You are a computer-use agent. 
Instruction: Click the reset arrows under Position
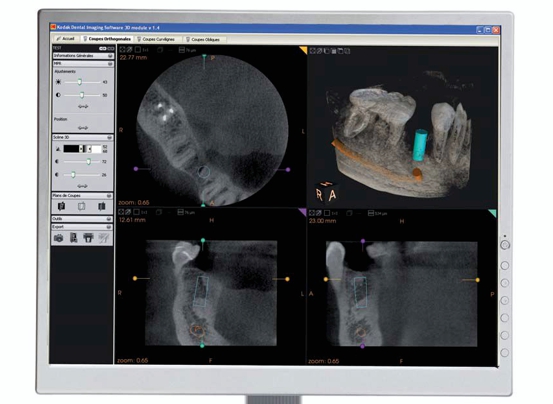(x=83, y=128)
